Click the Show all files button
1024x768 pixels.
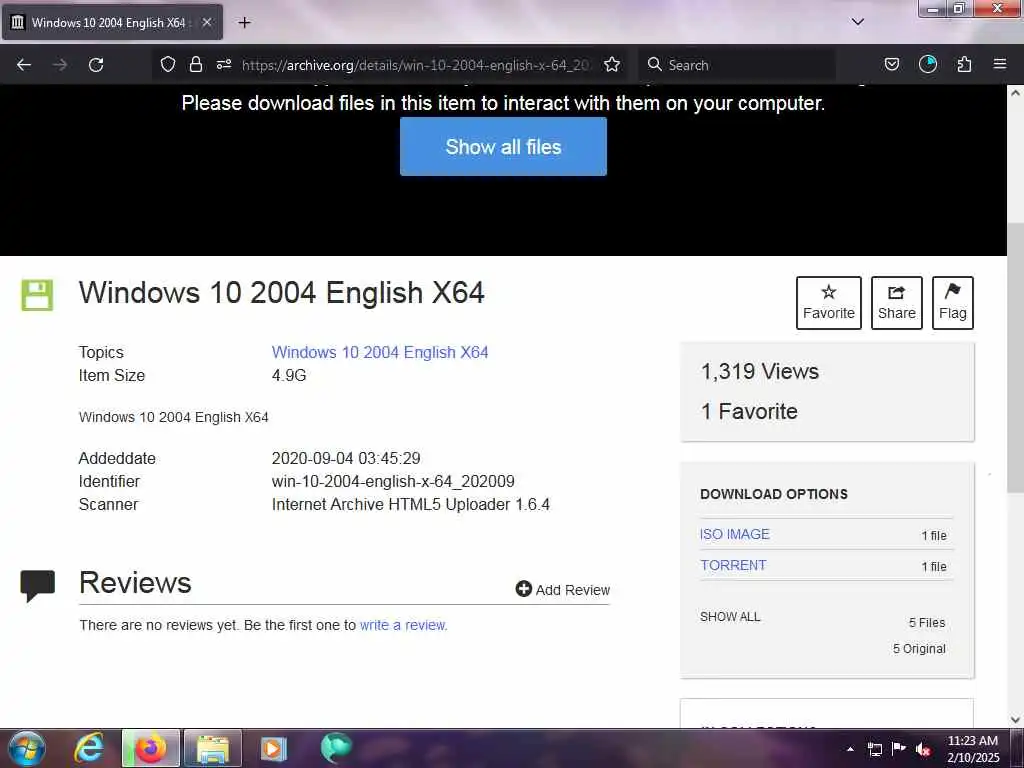(503, 146)
